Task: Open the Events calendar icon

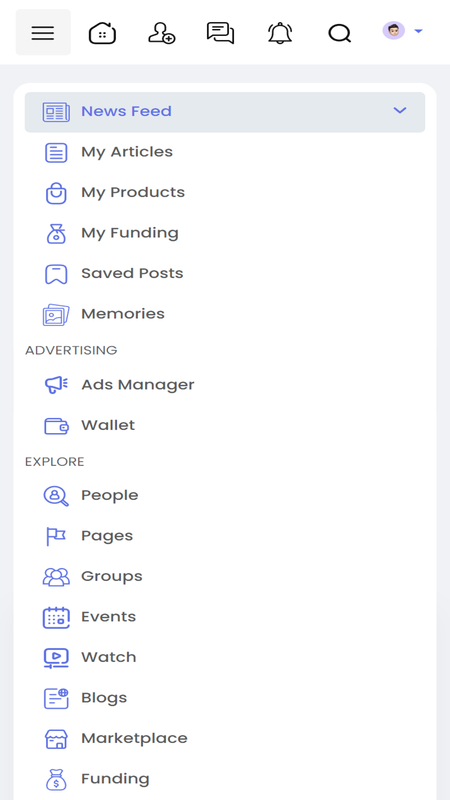Action: 56,617
